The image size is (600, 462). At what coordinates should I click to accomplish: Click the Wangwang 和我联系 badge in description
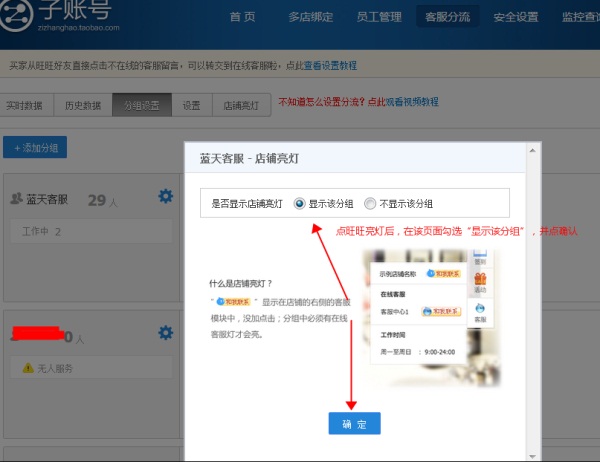pyautogui.click(x=233, y=302)
